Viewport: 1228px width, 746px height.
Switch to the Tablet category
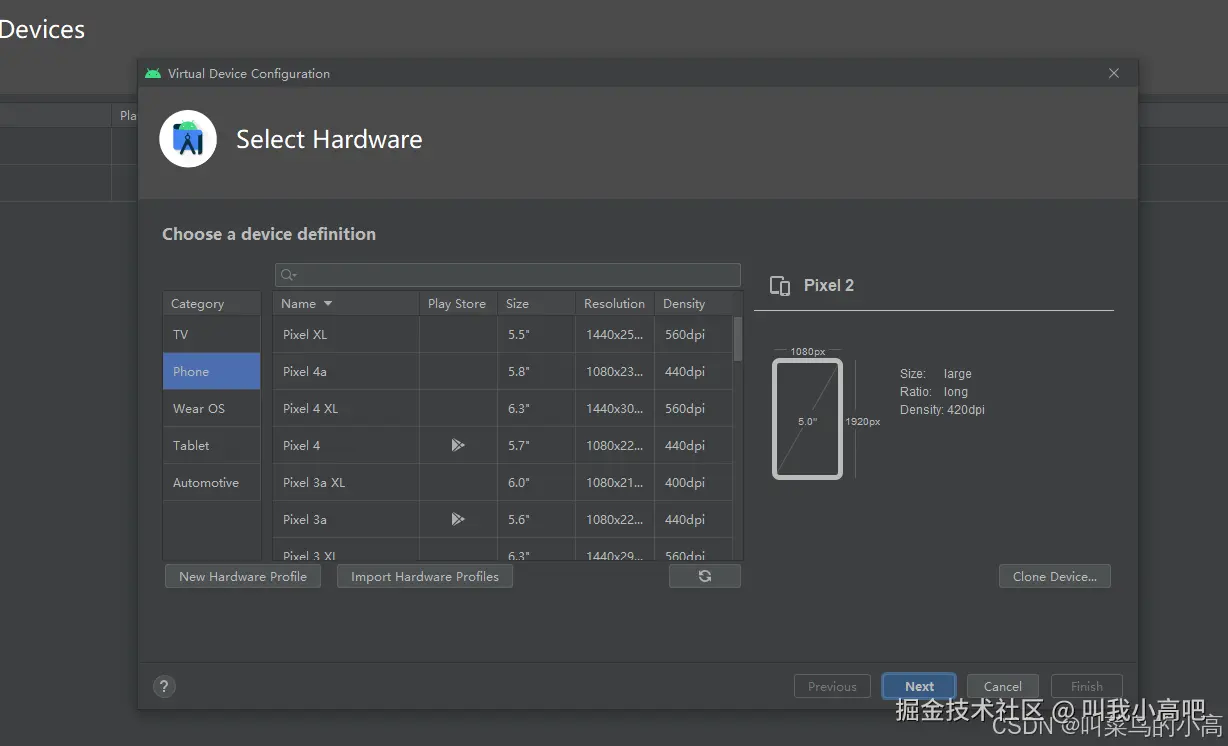(x=212, y=445)
